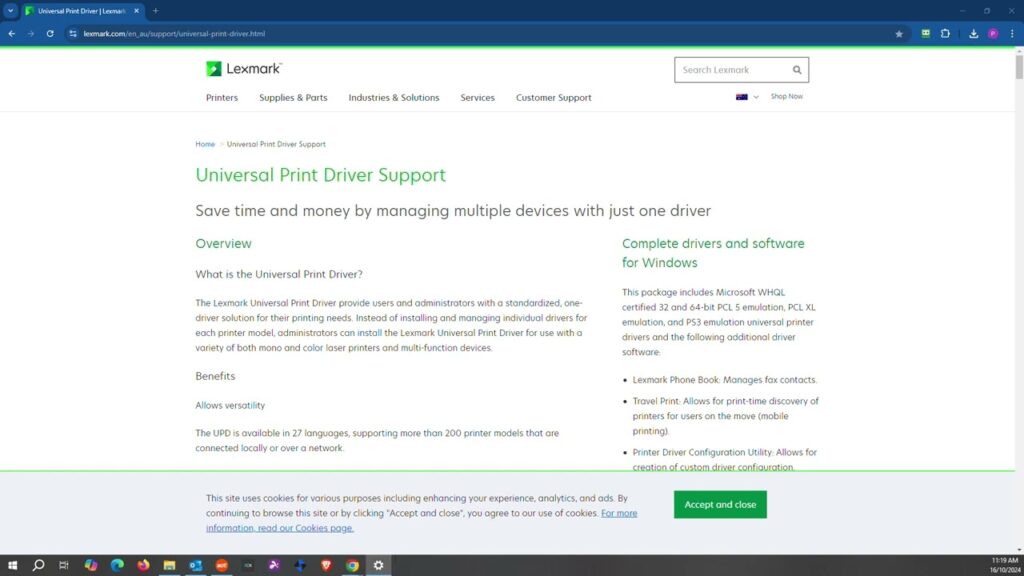
Task: Click the 'Universal Print Driver Support' heading
Action: click(321, 175)
